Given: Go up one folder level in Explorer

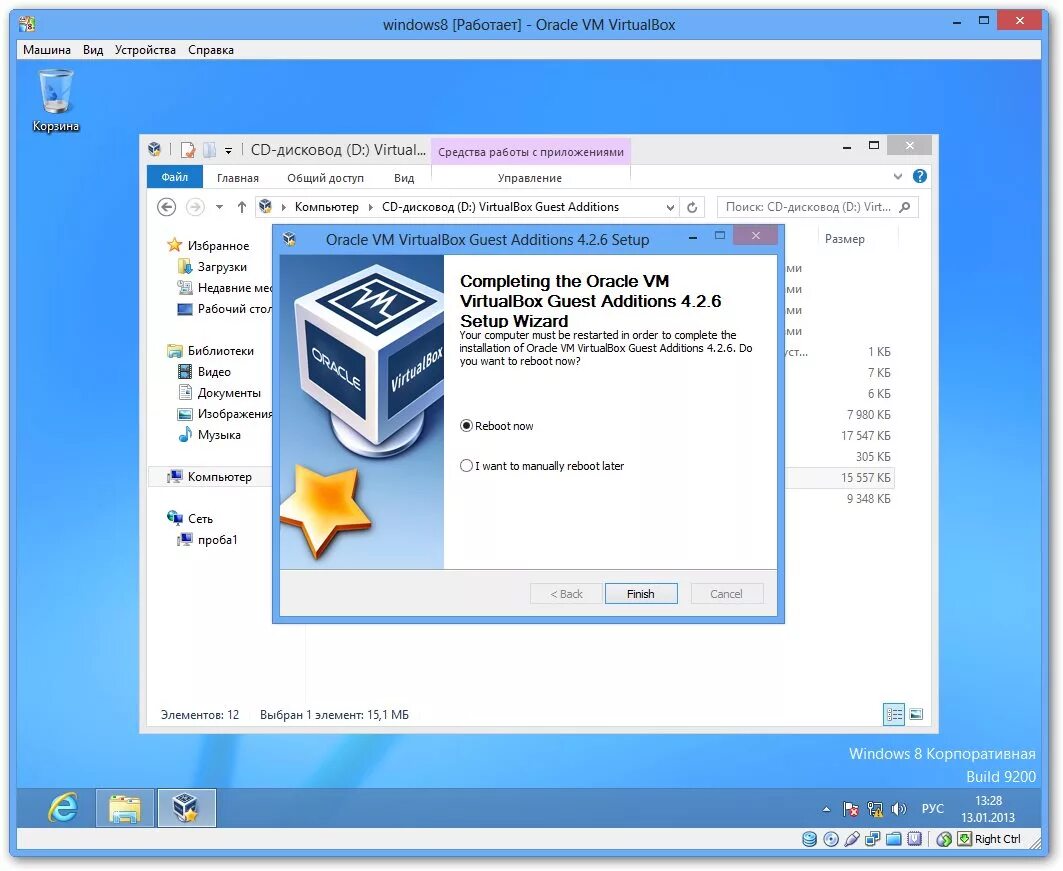Looking at the screenshot, I should [242, 207].
